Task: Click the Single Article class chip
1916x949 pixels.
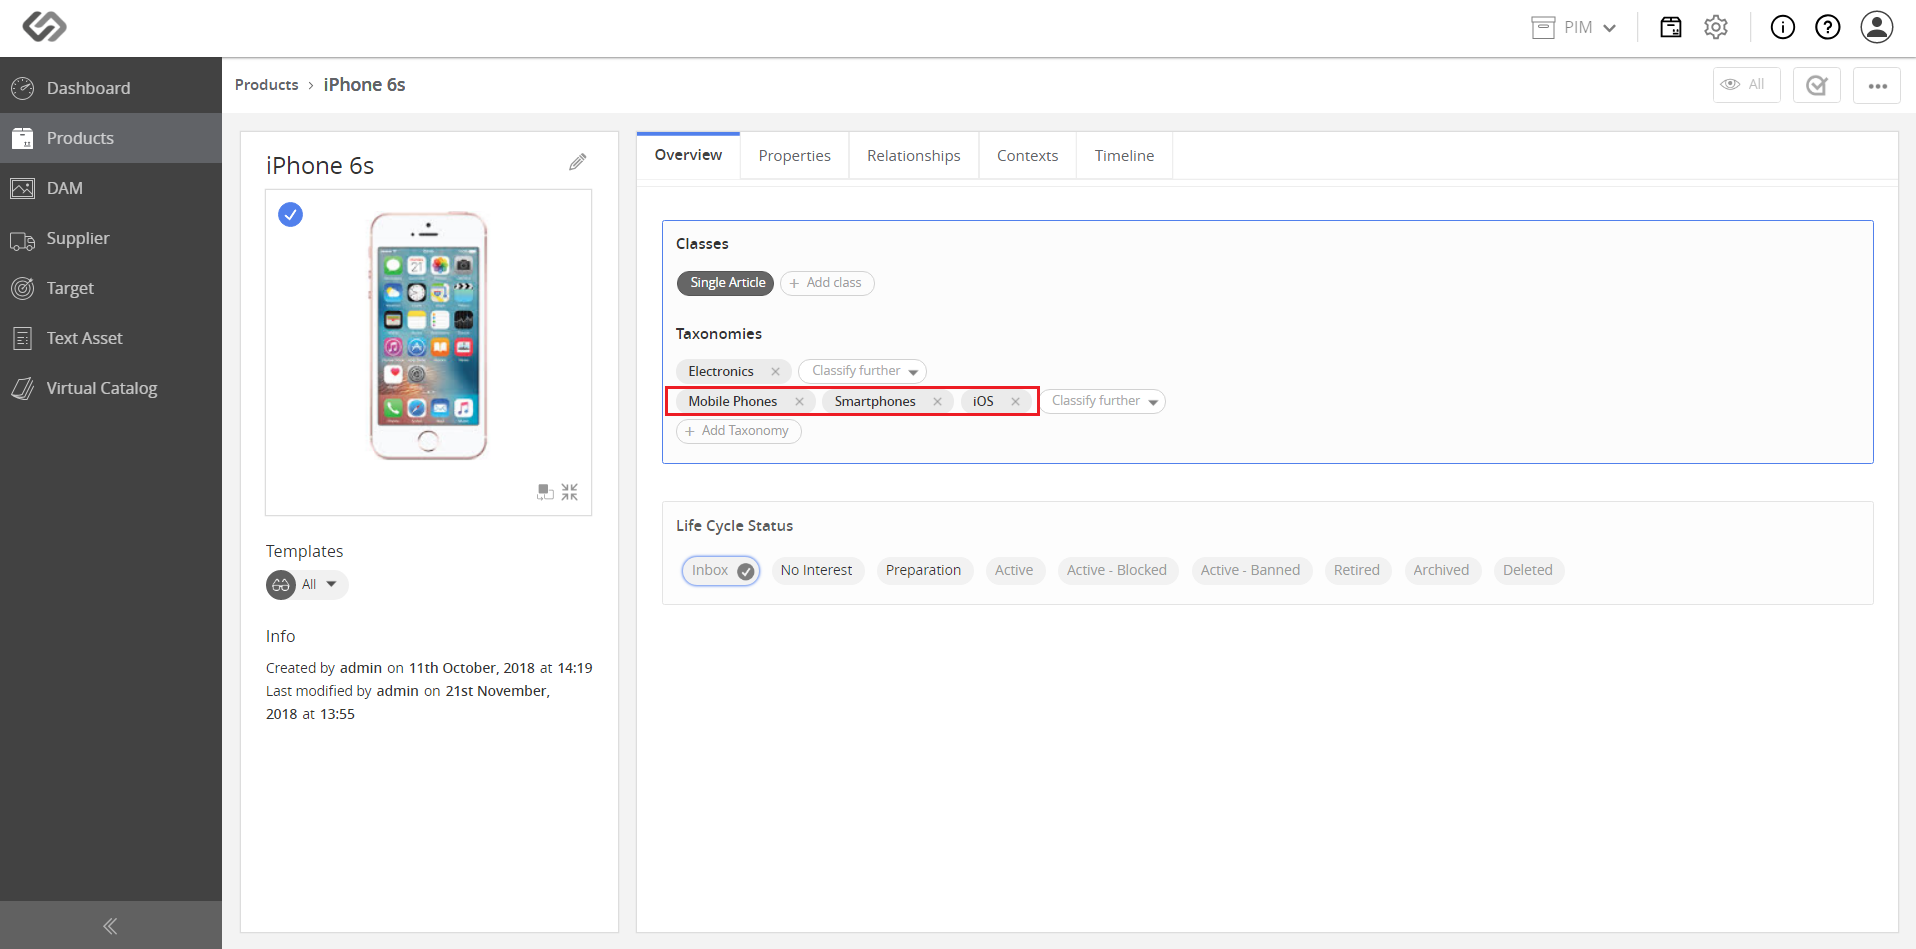Action: tap(726, 283)
